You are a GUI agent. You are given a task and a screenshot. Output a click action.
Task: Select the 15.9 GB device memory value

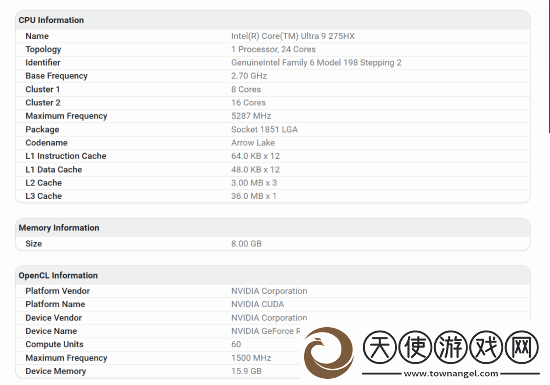(246, 371)
